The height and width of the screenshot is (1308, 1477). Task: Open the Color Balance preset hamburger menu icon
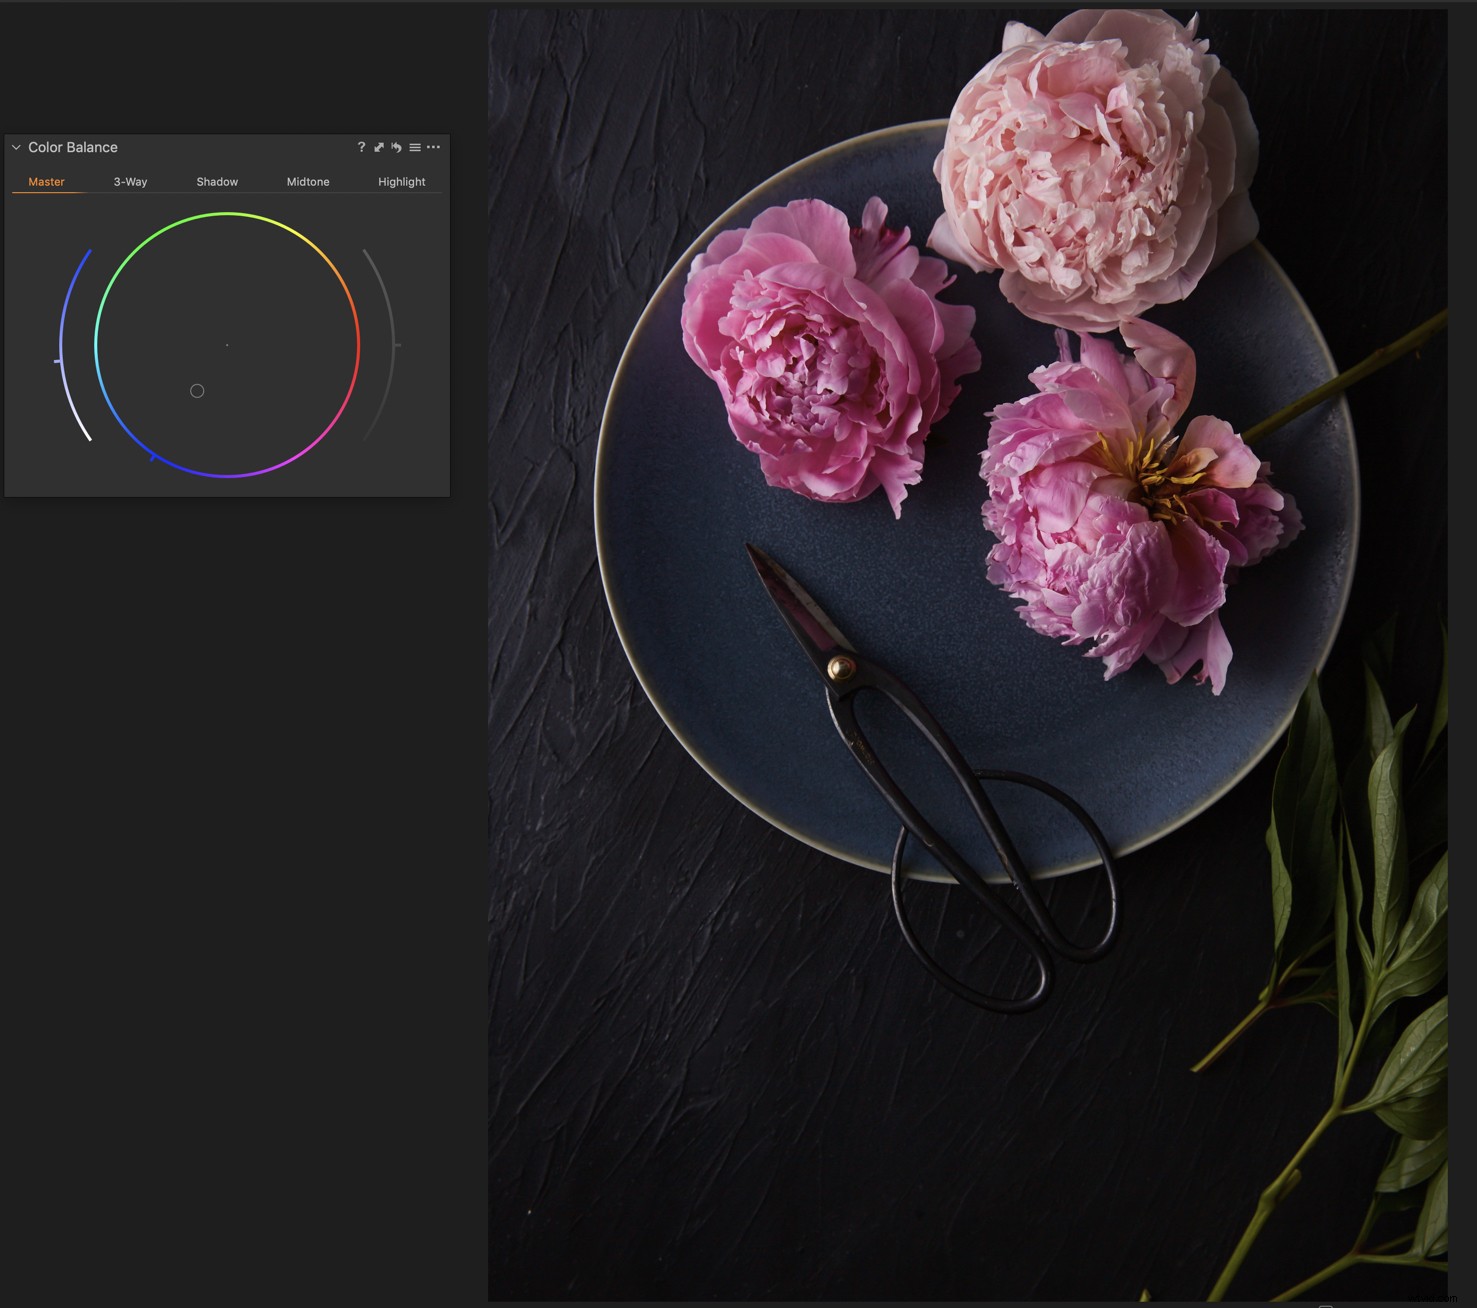coord(415,147)
